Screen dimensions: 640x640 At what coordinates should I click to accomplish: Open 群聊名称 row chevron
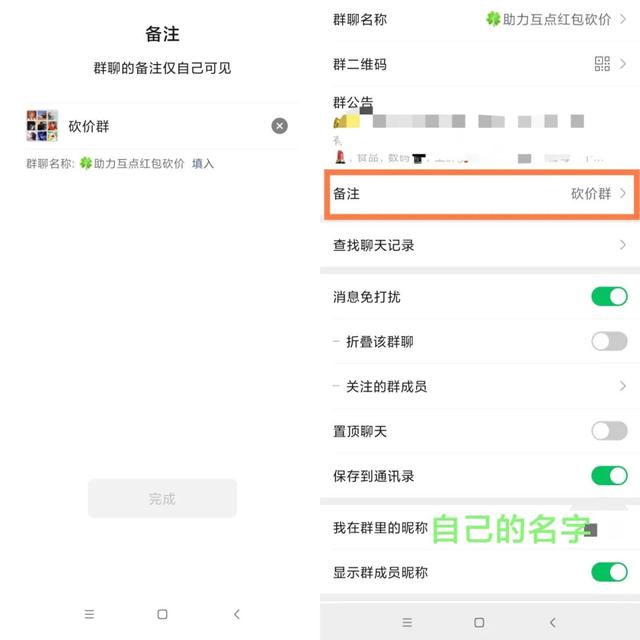[x=622, y=19]
